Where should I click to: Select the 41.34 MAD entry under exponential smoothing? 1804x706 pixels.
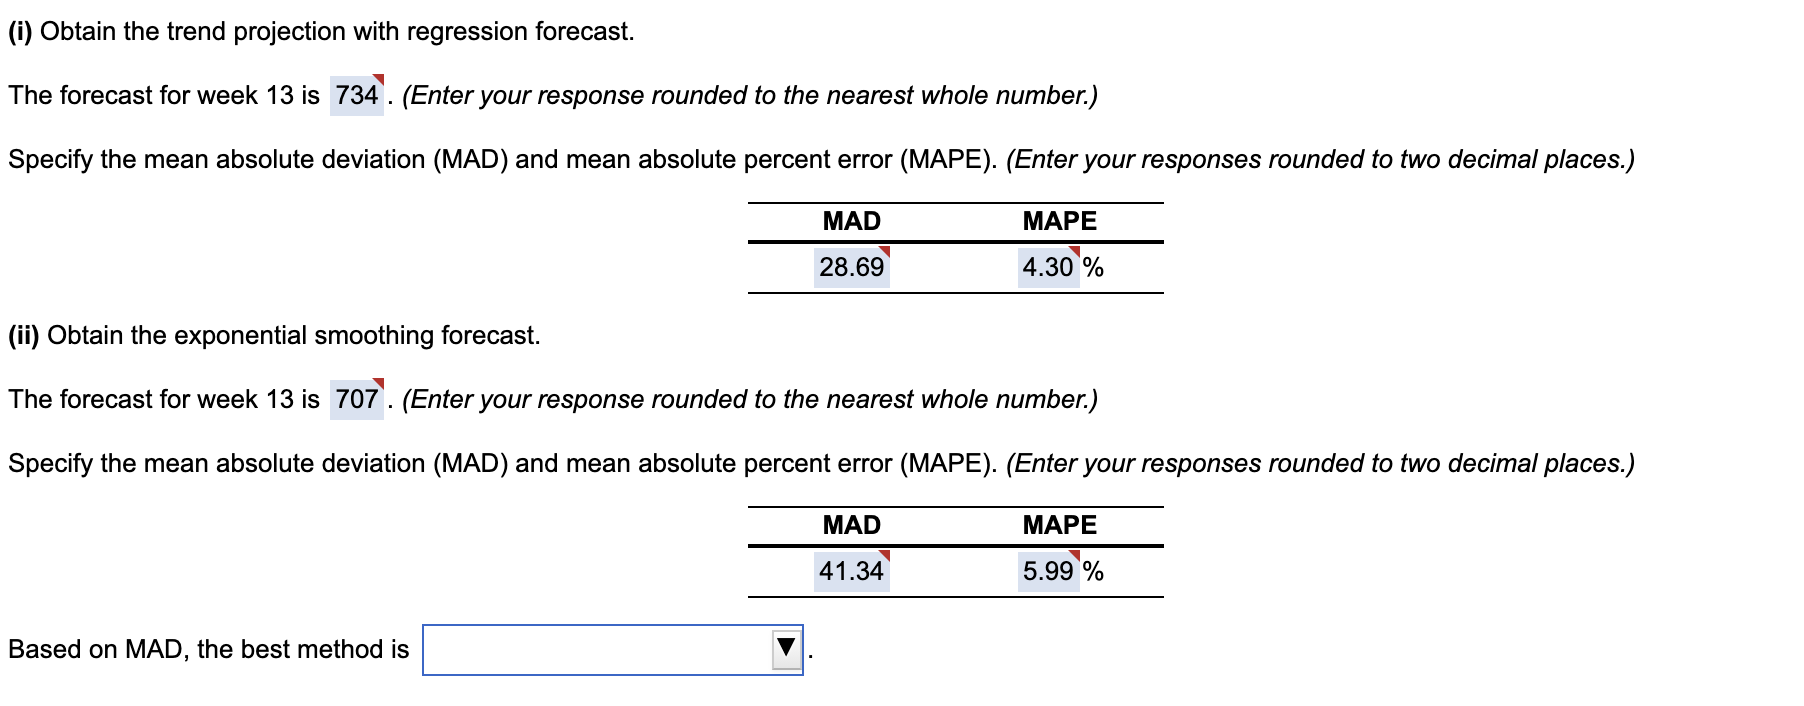(852, 571)
